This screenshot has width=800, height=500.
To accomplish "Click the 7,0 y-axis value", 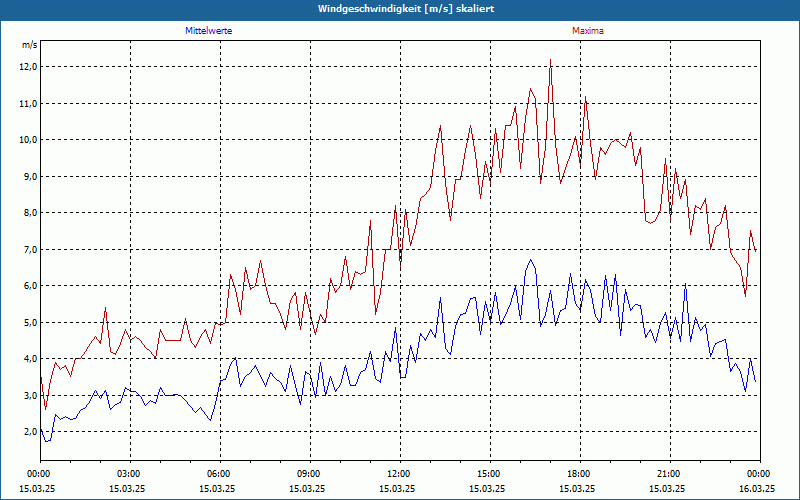I will pos(31,249).
